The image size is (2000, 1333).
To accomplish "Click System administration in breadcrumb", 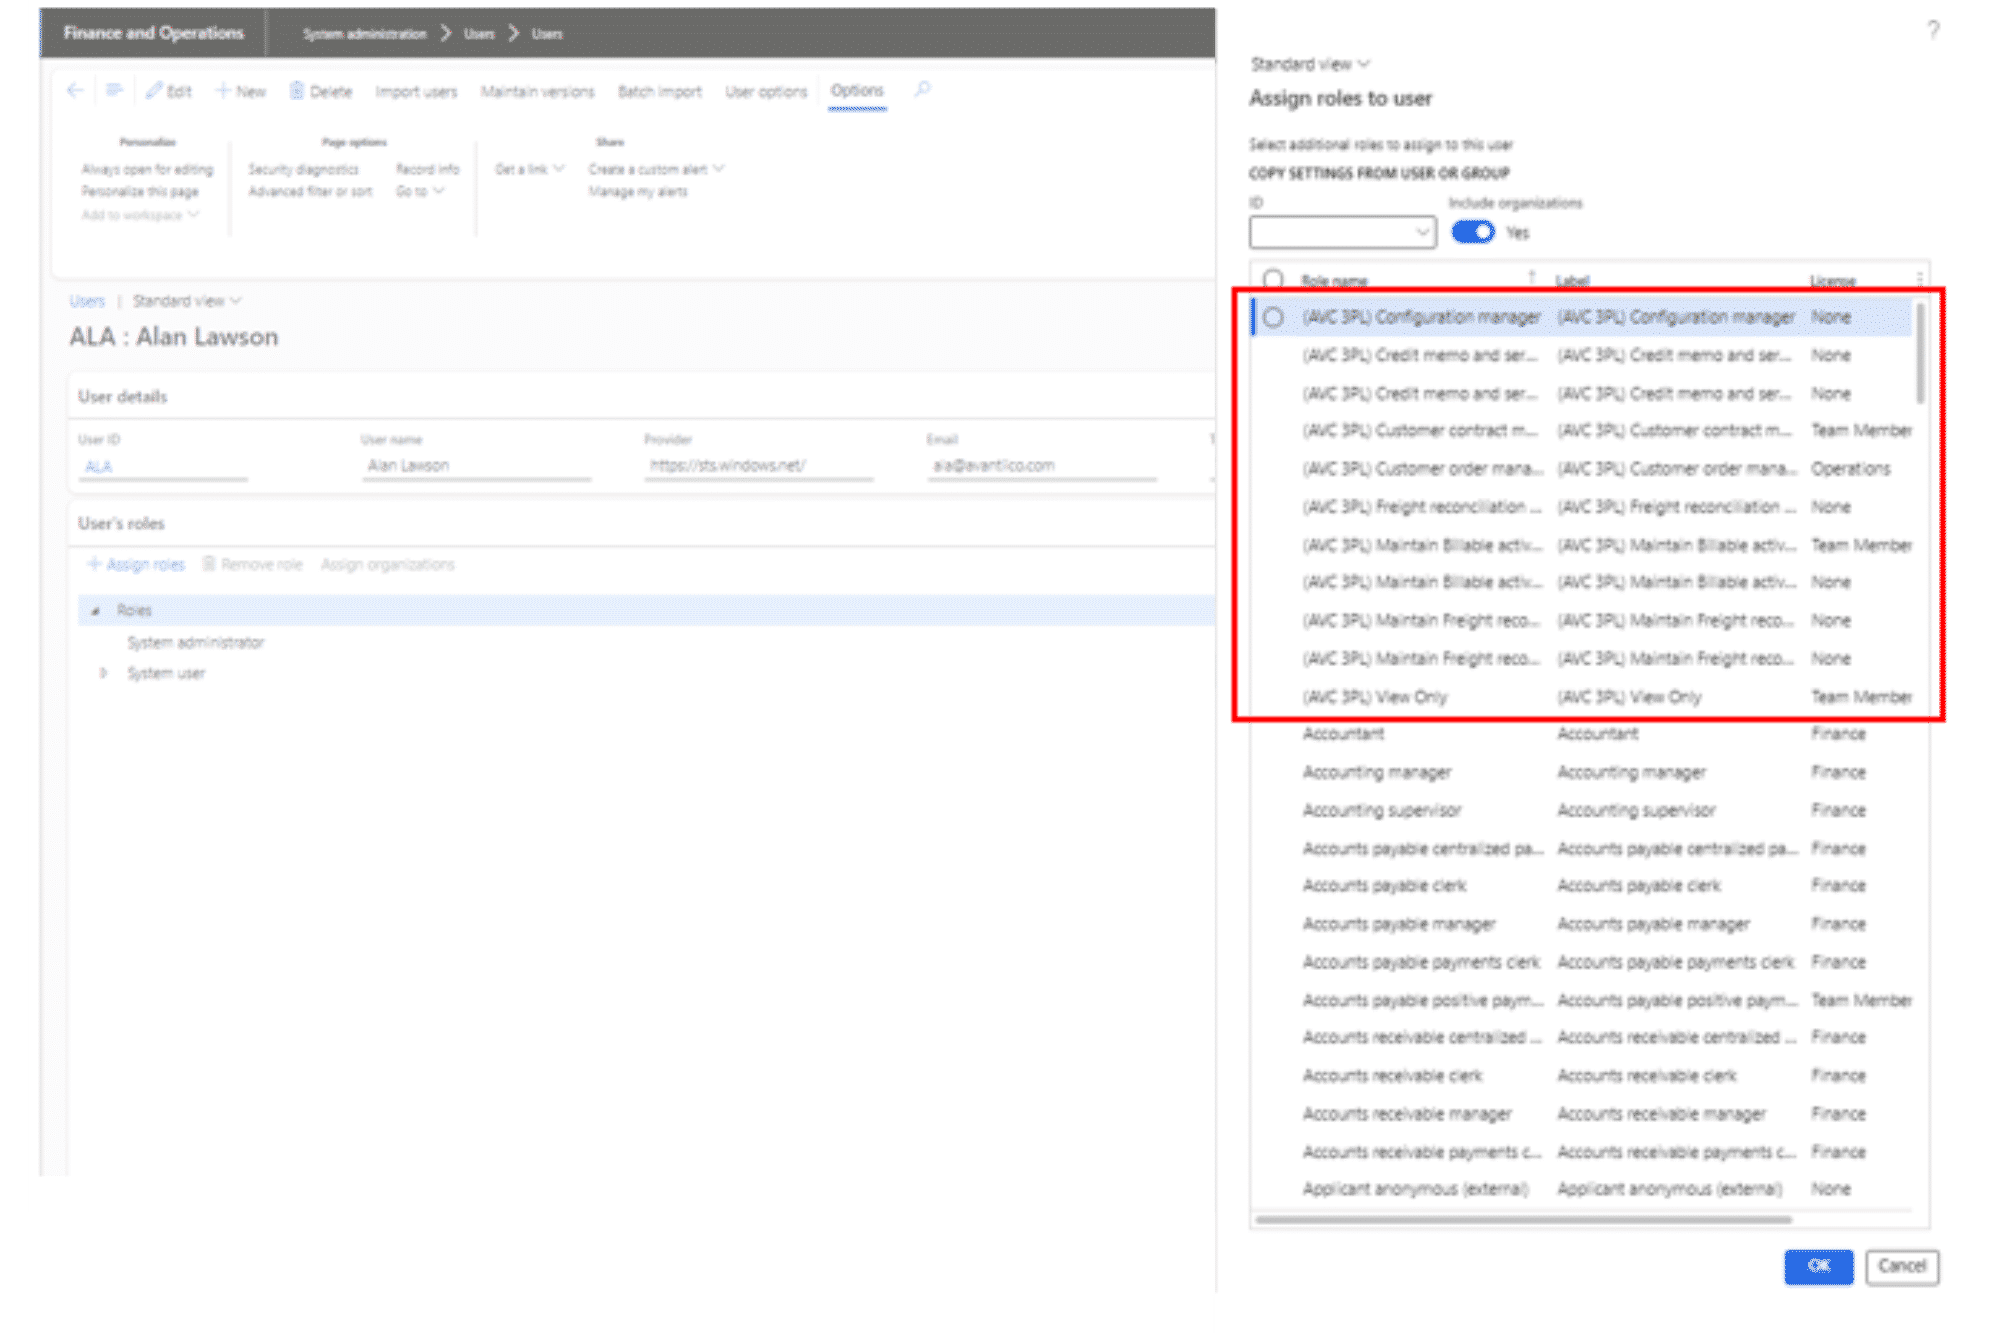I will coord(364,34).
